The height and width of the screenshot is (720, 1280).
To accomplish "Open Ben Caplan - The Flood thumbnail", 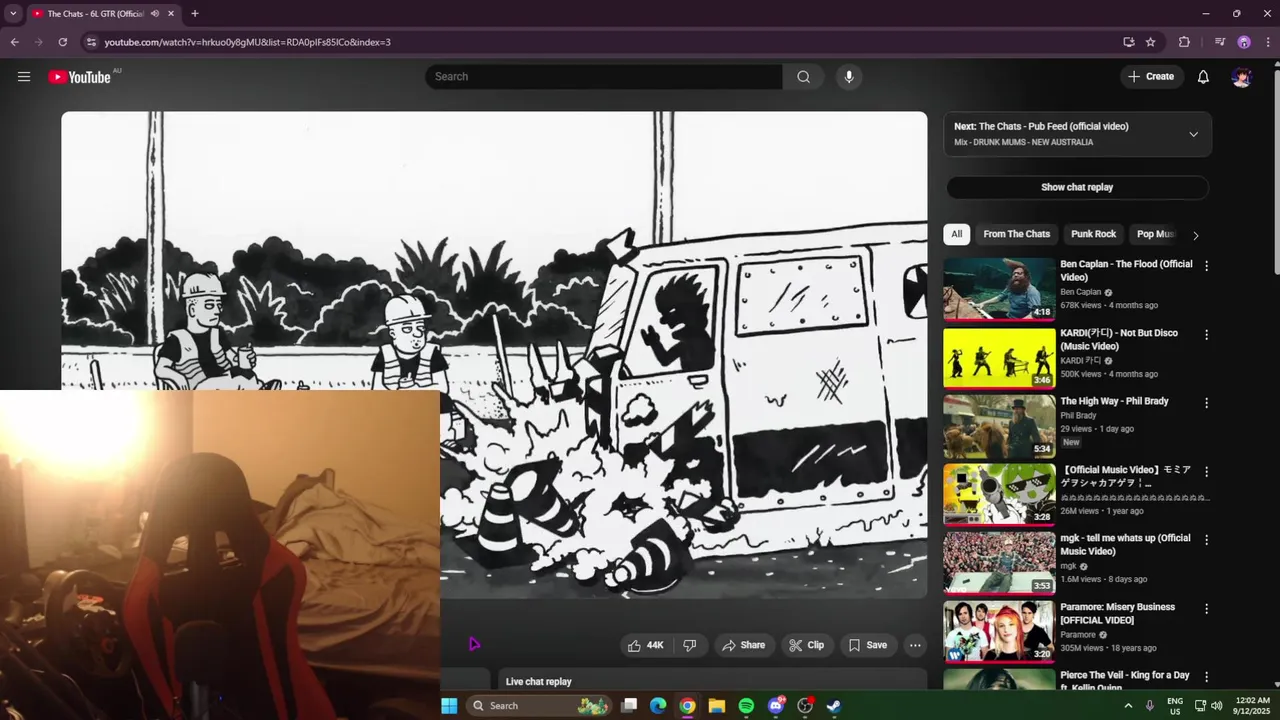I will [999, 289].
